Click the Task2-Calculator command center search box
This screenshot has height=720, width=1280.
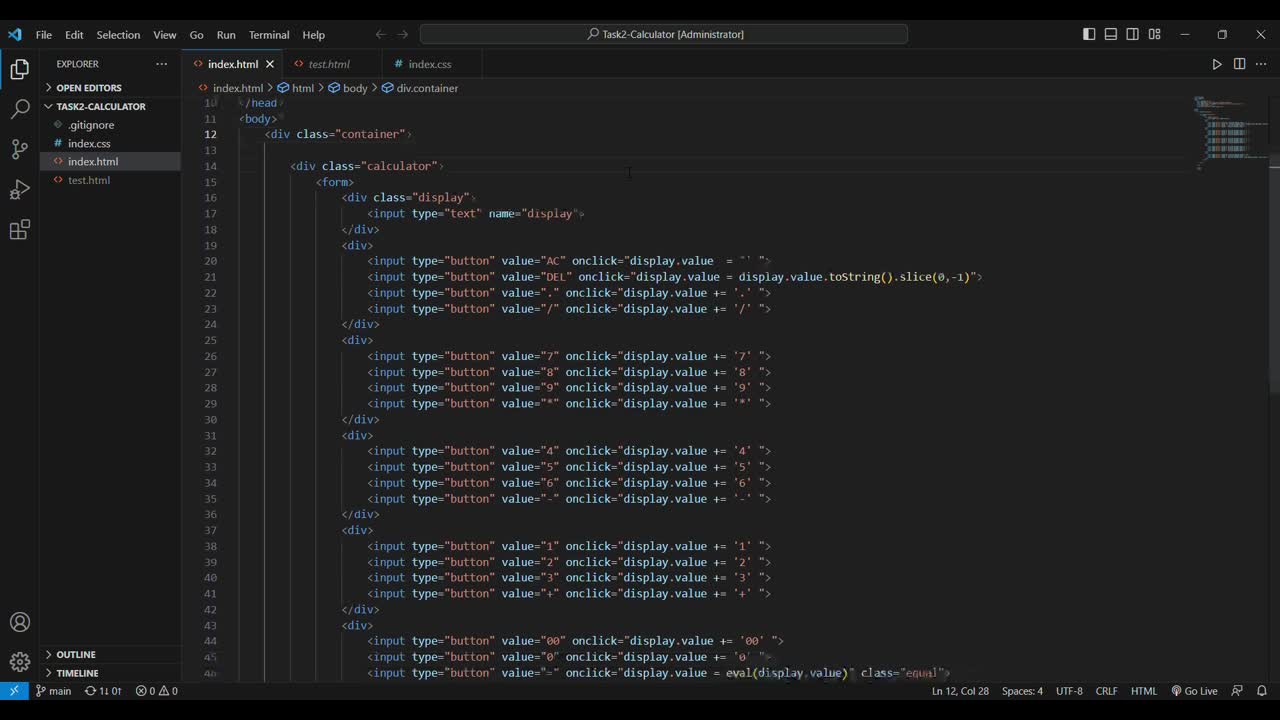[x=664, y=34]
